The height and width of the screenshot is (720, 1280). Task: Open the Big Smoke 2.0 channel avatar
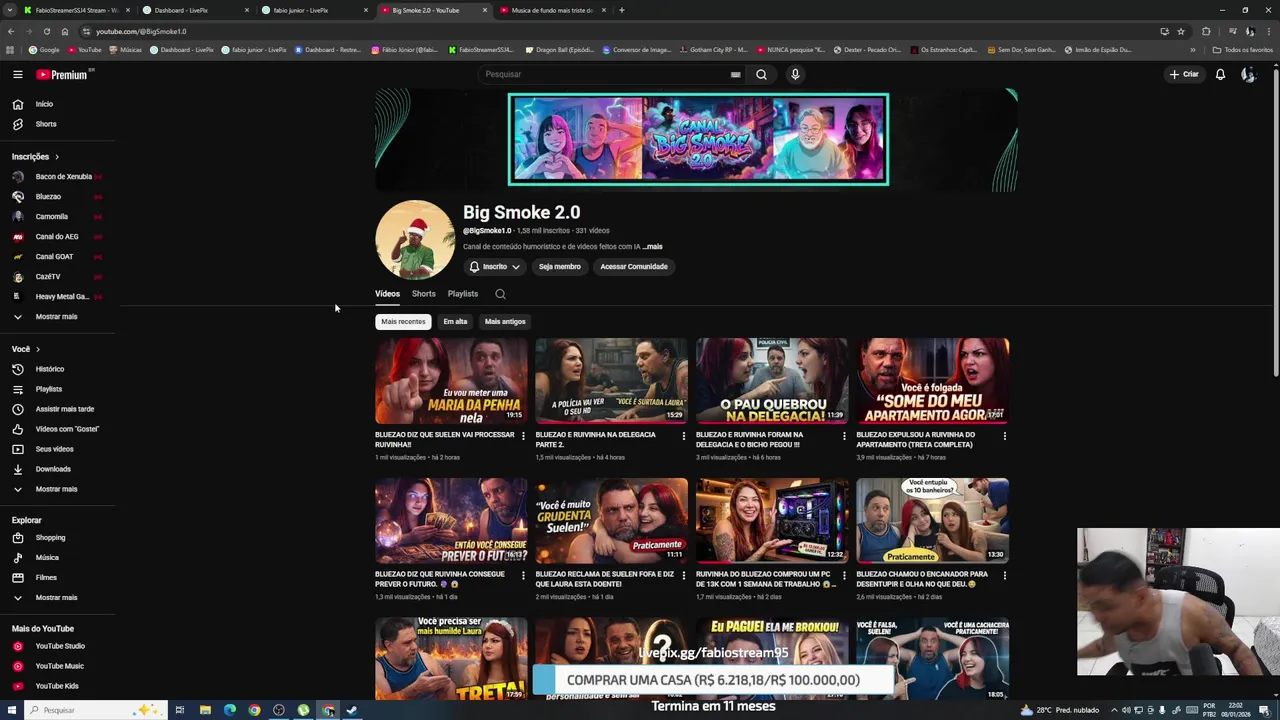(x=415, y=240)
